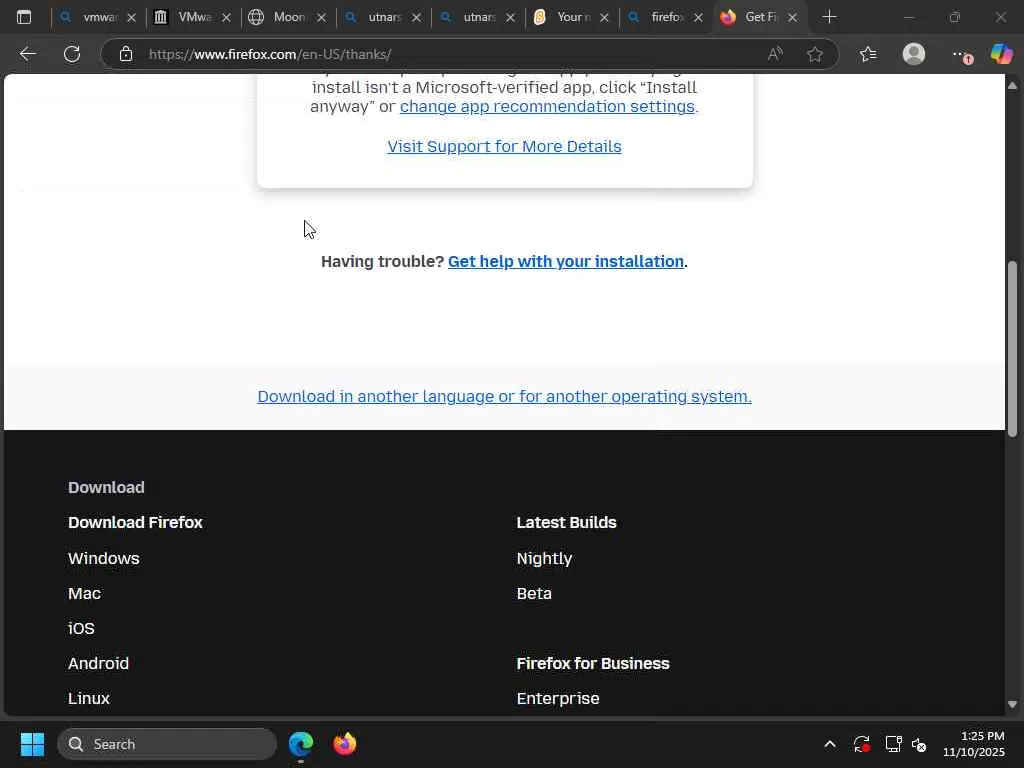Open 'Visit Support for More Details' link
Viewport: 1024px width, 768px height.
tap(504, 146)
